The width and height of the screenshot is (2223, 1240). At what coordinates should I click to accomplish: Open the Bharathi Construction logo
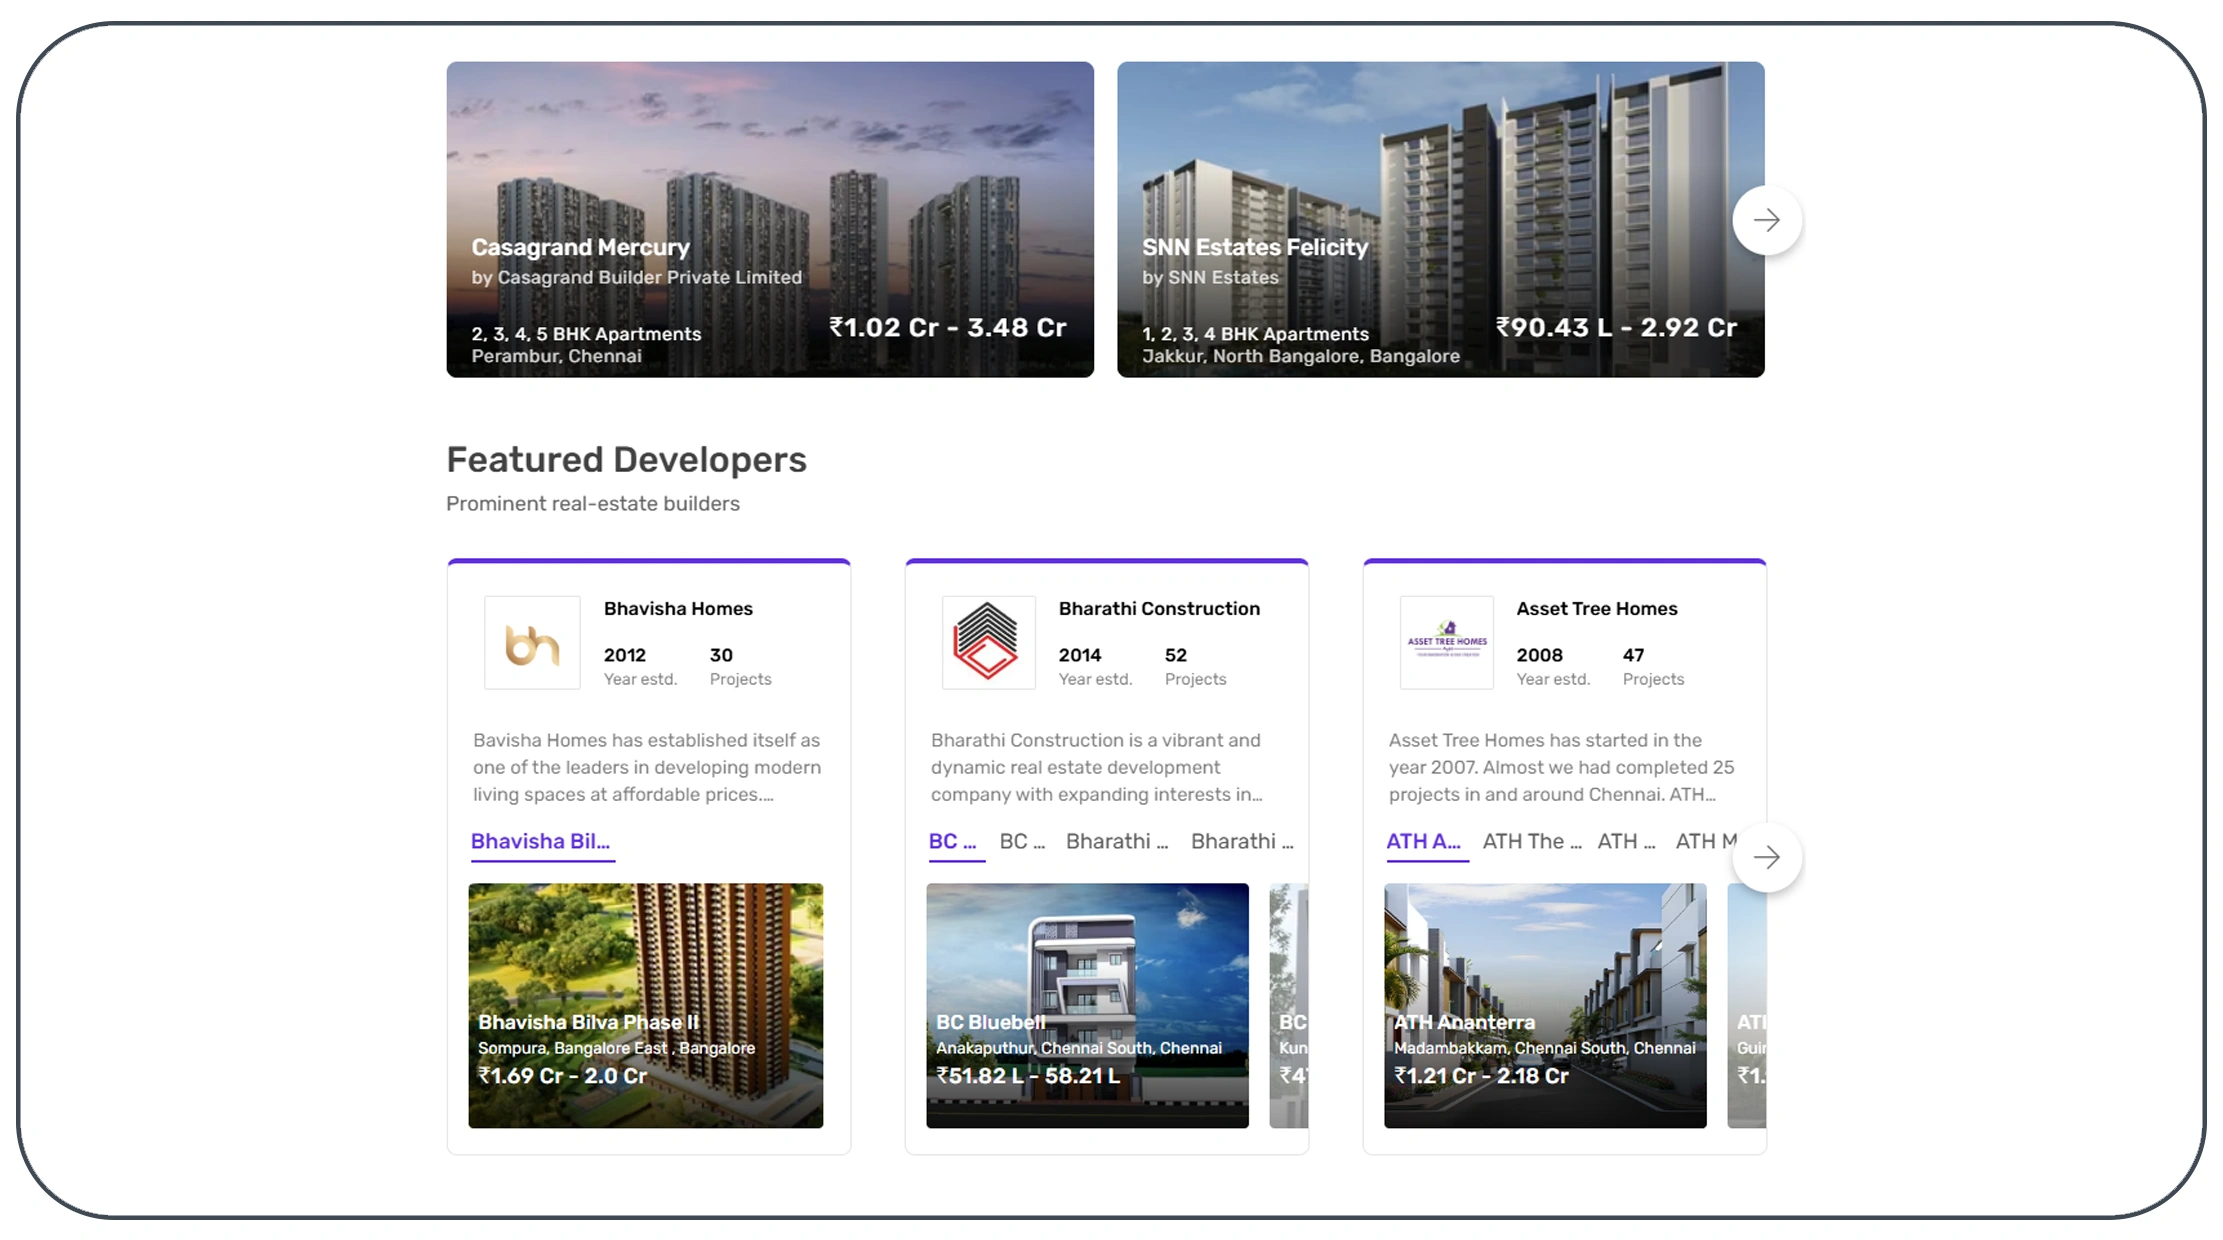[988, 643]
